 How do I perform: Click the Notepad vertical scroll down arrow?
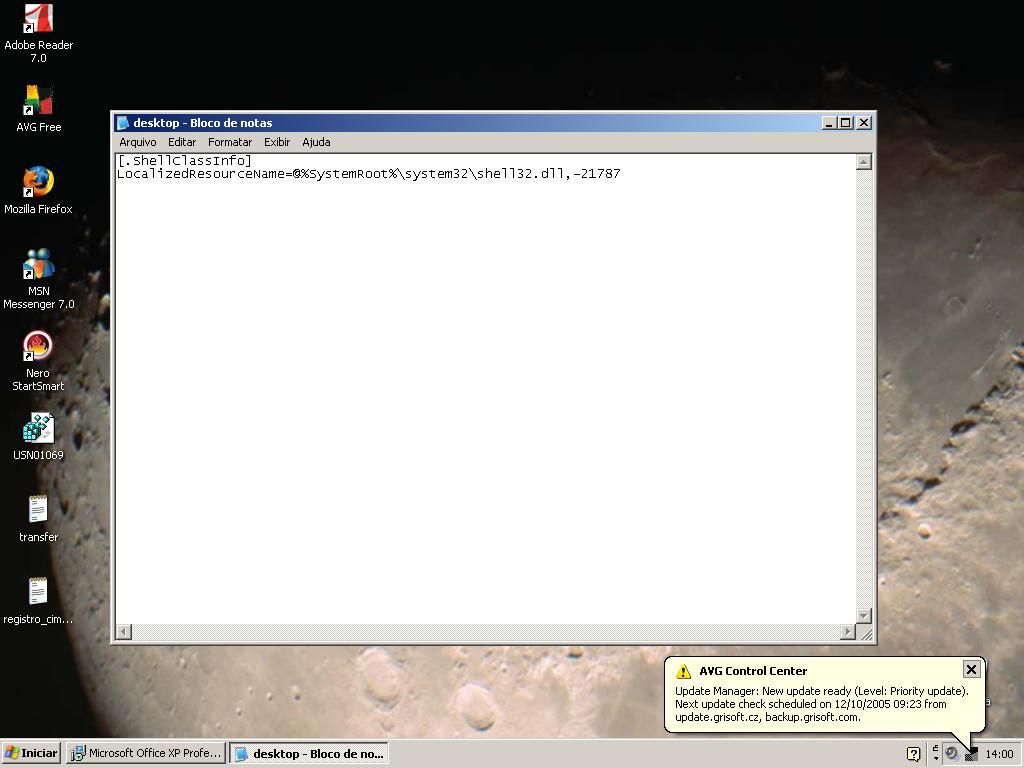863,616
